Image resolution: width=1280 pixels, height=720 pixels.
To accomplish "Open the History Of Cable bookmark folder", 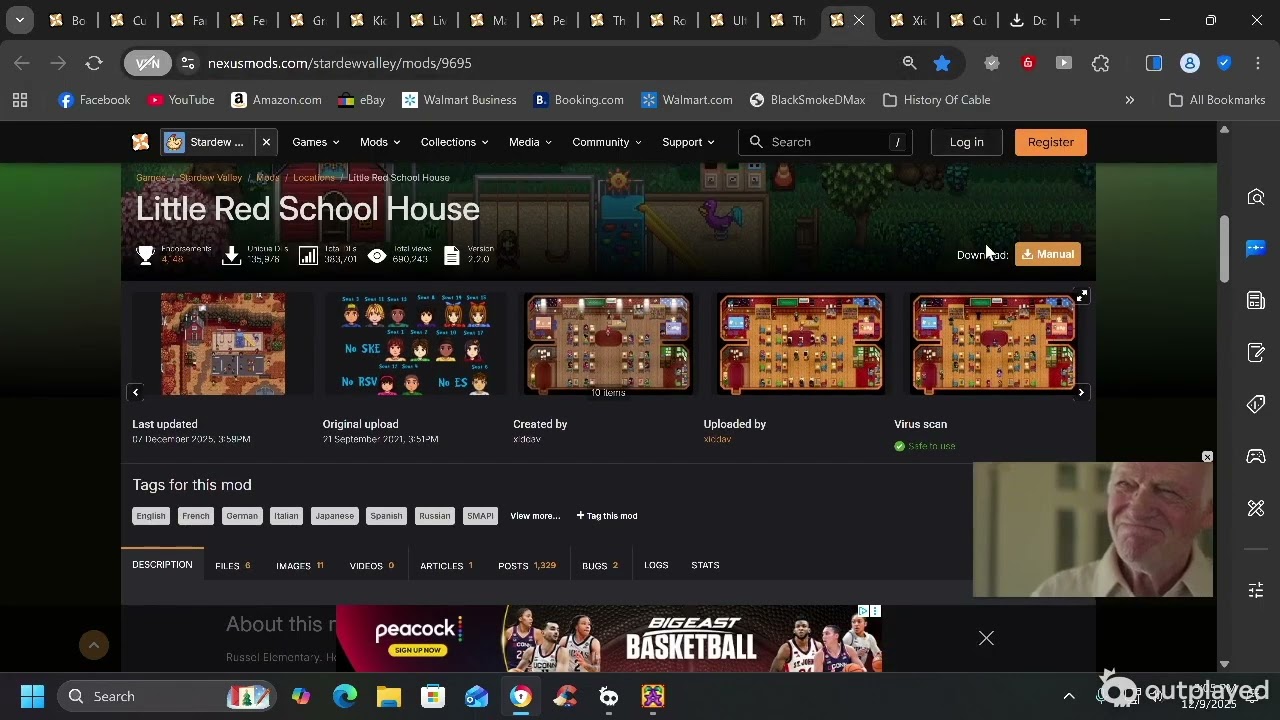I will [x=937, y=100].
